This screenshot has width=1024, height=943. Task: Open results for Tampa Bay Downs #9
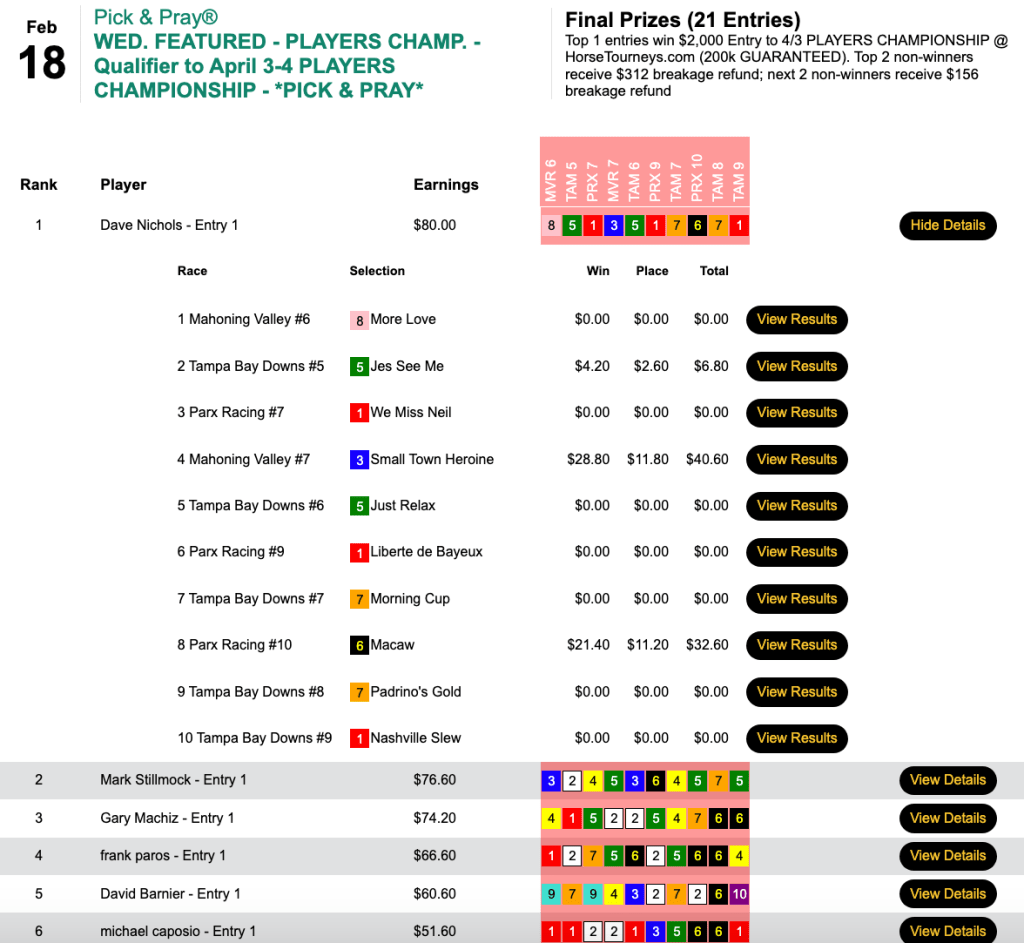click(796, 738)
